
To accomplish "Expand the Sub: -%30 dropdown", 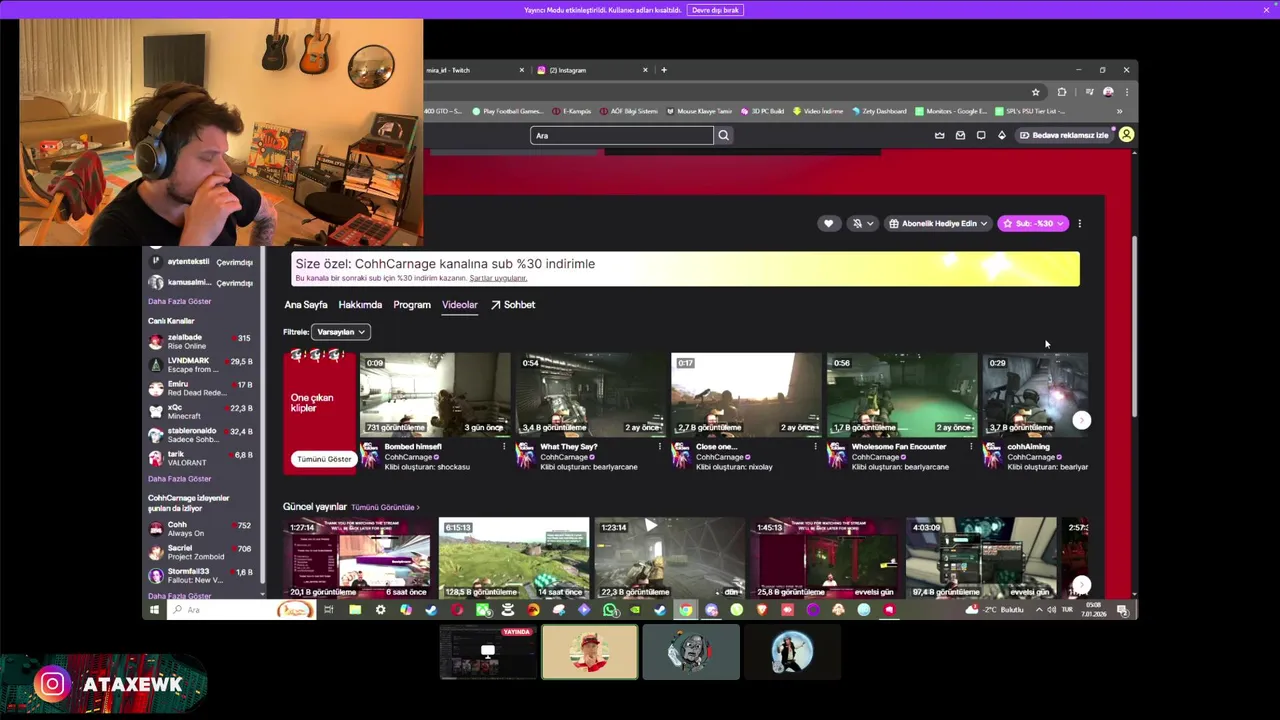I will tap(1033, 223).
